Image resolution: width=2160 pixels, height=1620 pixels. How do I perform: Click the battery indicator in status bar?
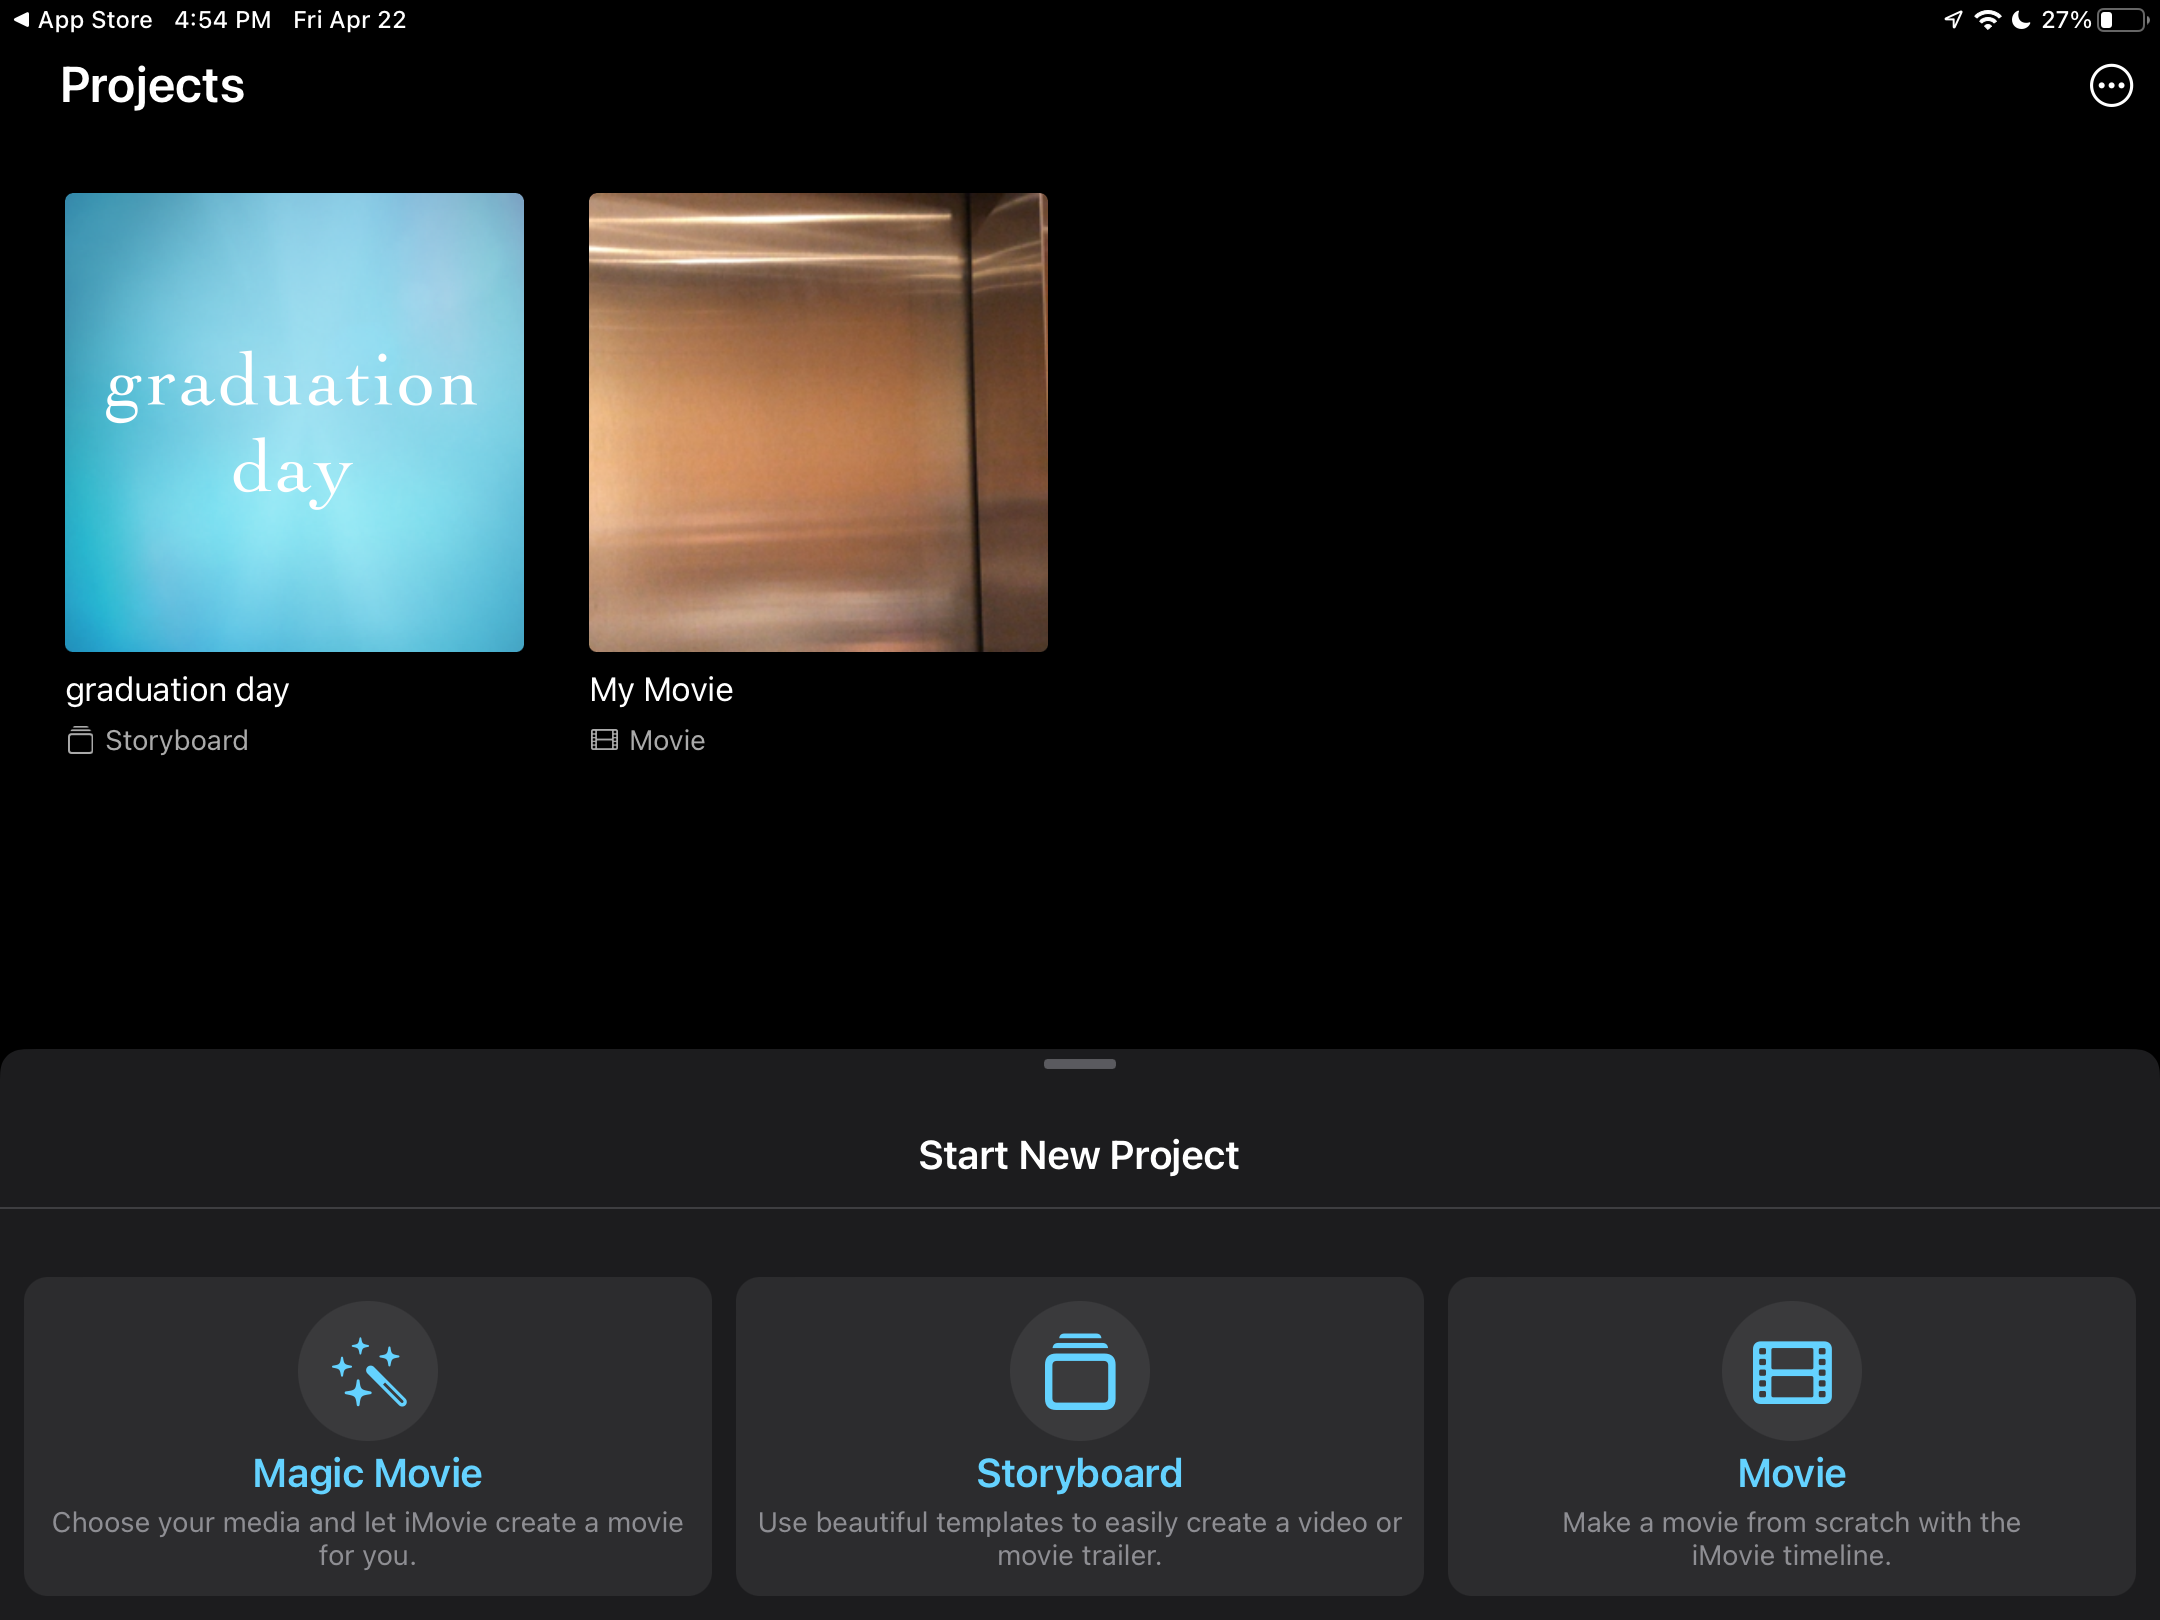(2123, 20)
